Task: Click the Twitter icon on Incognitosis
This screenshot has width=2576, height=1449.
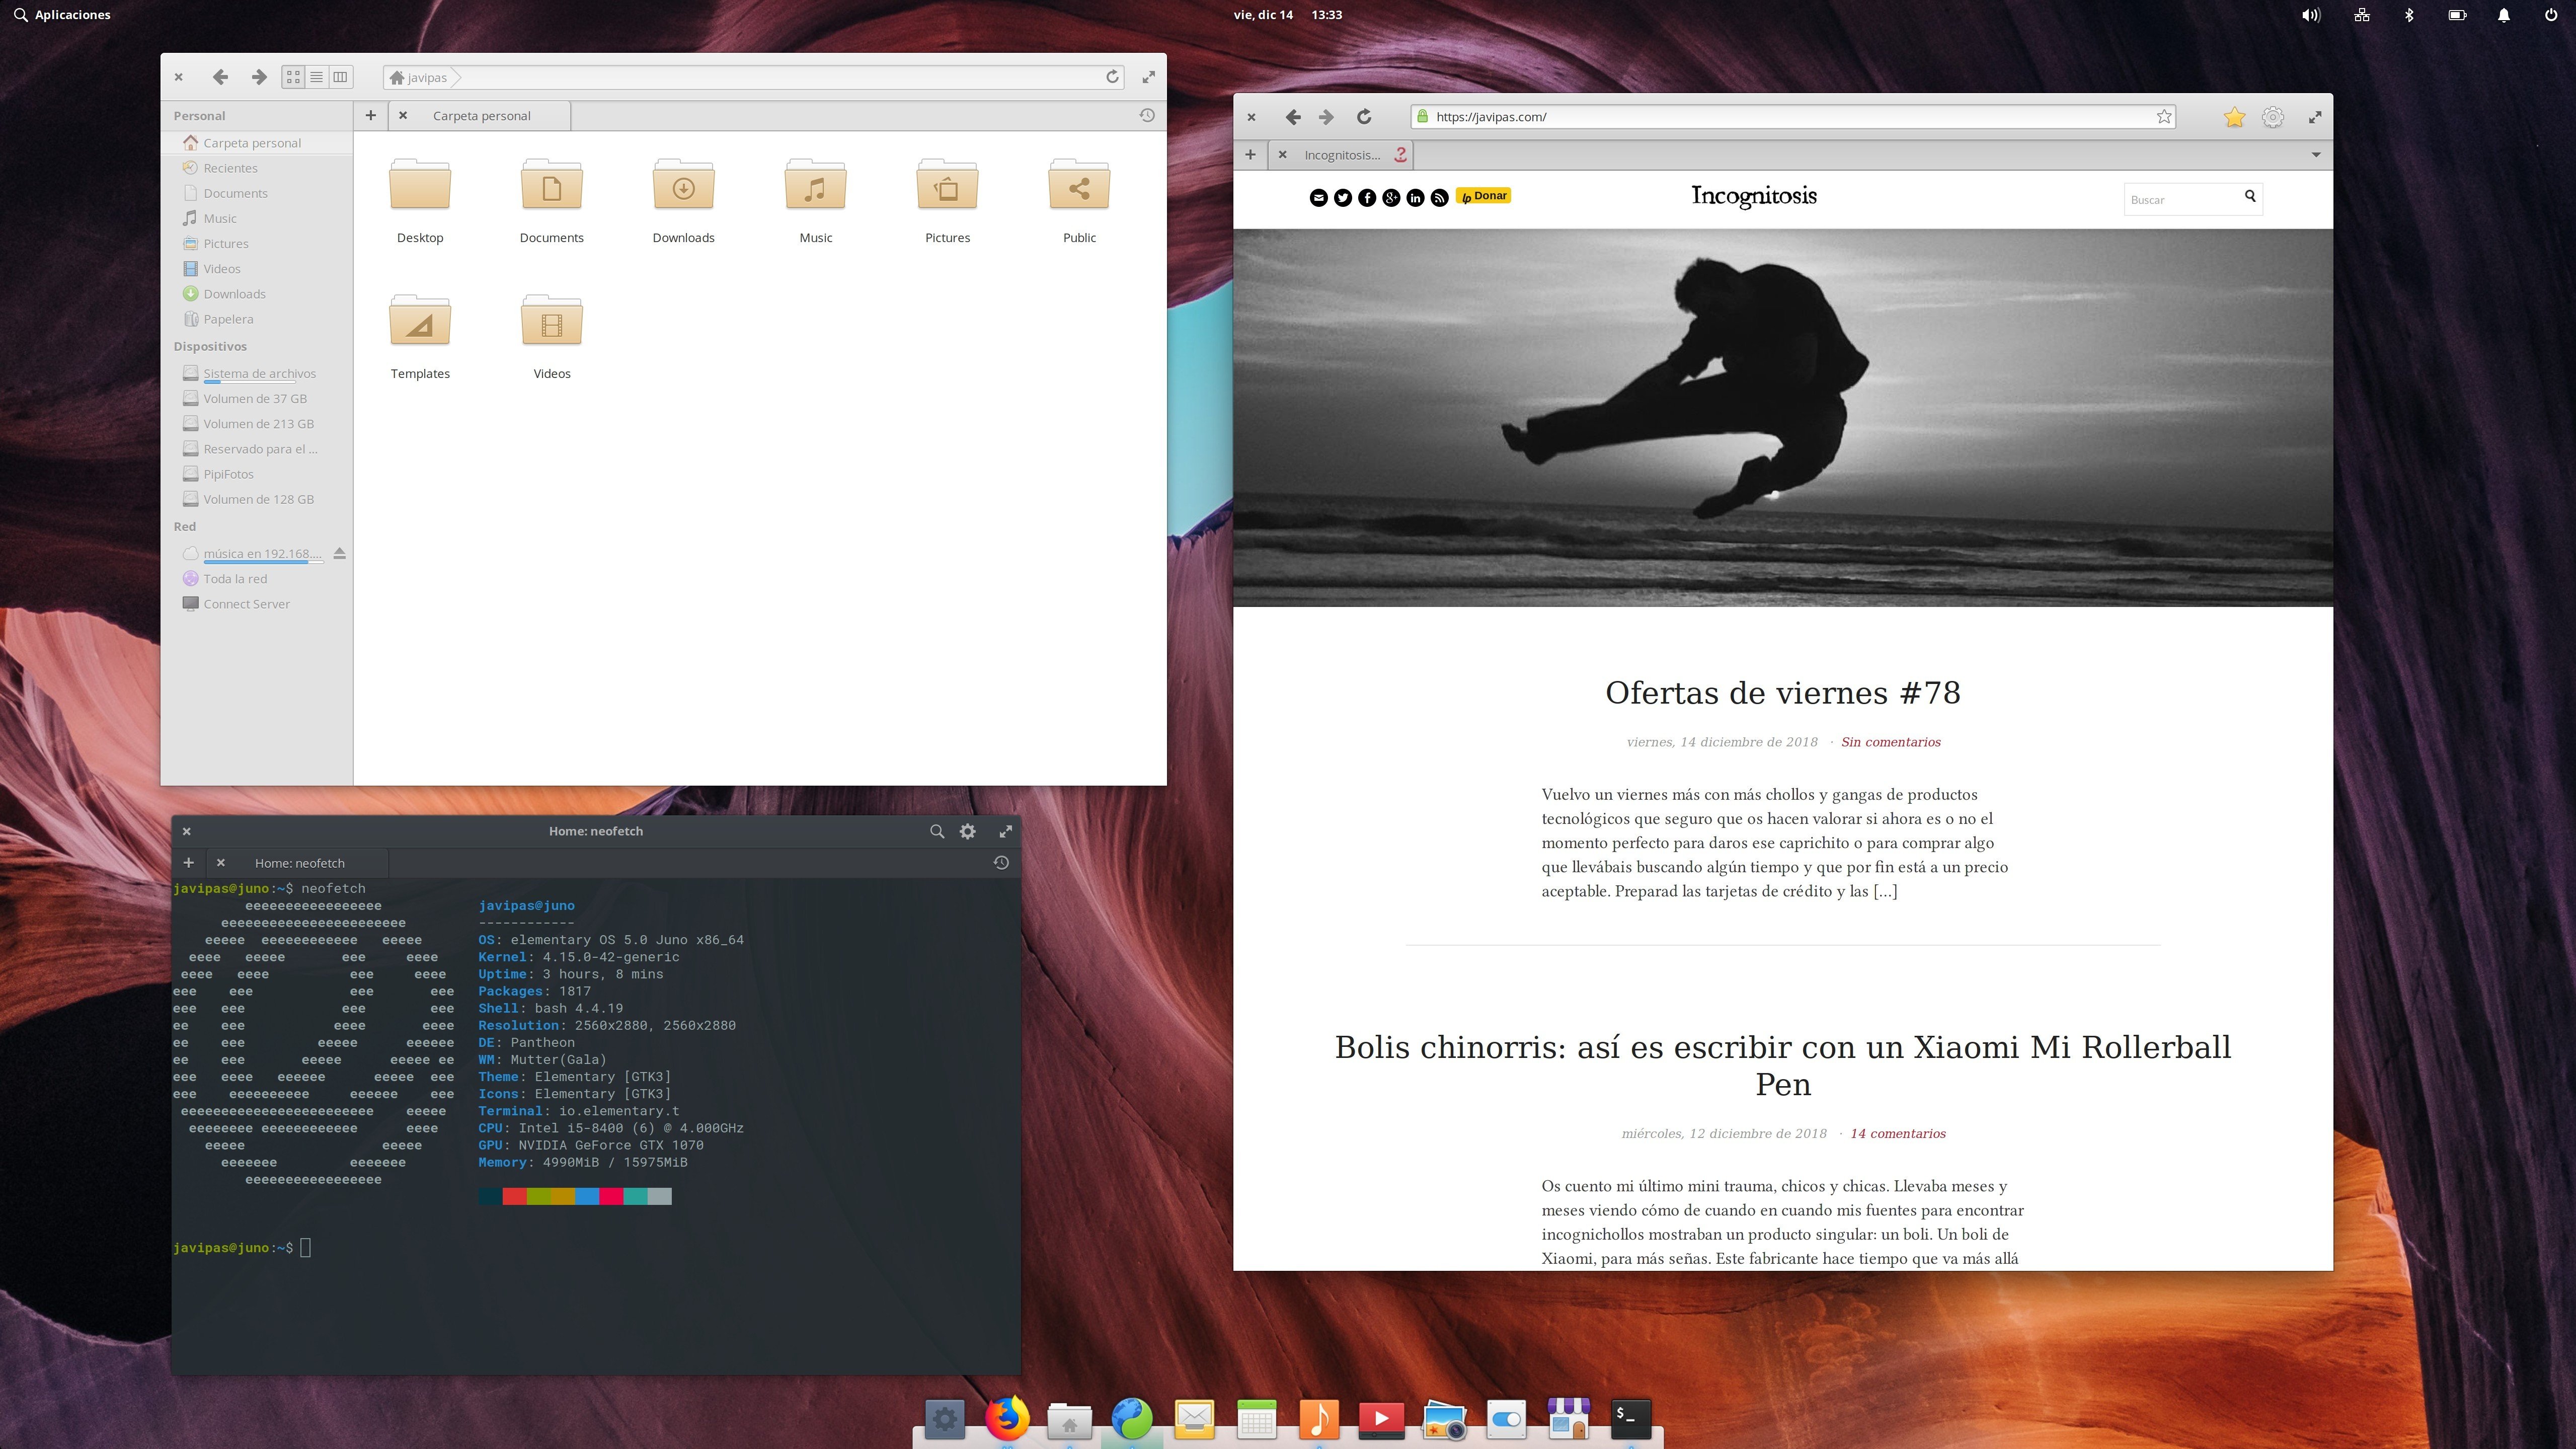Action: pos(1343,198)
